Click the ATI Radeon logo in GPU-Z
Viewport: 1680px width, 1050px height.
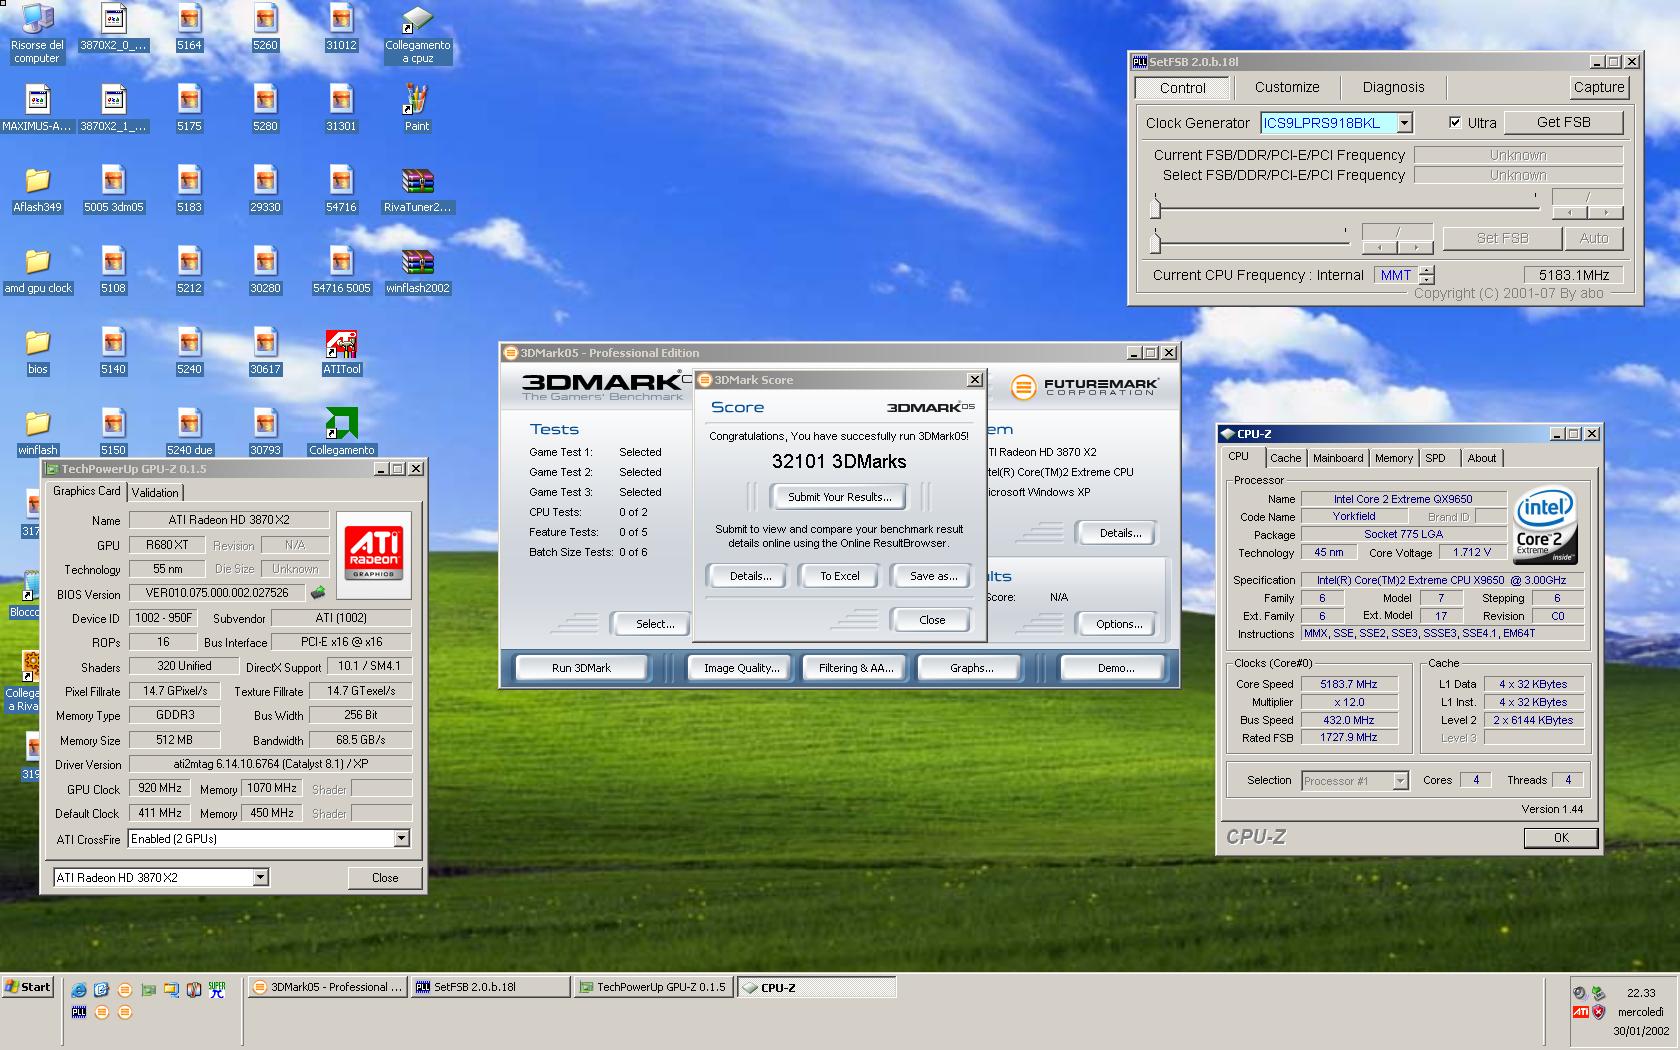pyautogui.click(x=374, y=553)
